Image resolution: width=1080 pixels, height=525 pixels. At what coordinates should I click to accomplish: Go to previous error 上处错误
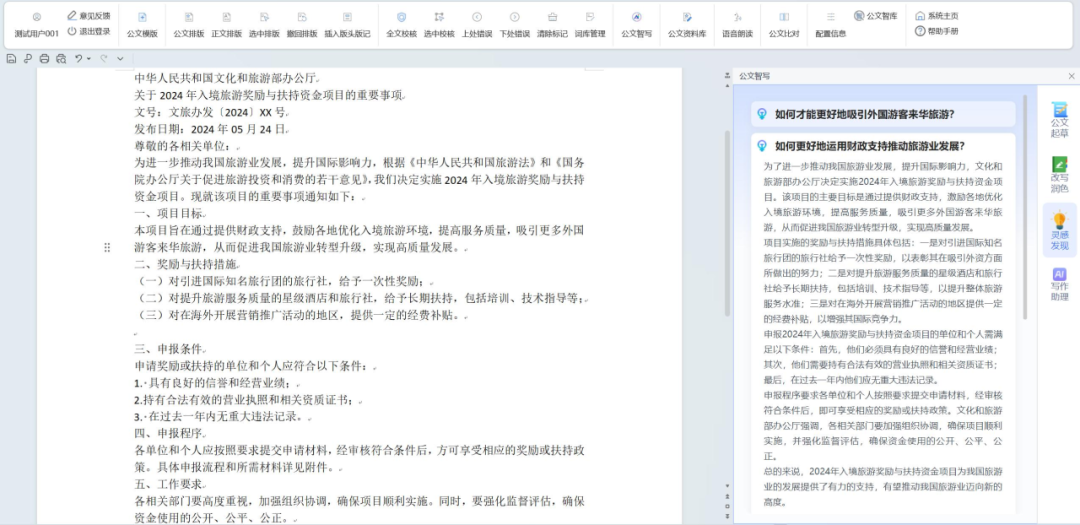tap(477, 25)
